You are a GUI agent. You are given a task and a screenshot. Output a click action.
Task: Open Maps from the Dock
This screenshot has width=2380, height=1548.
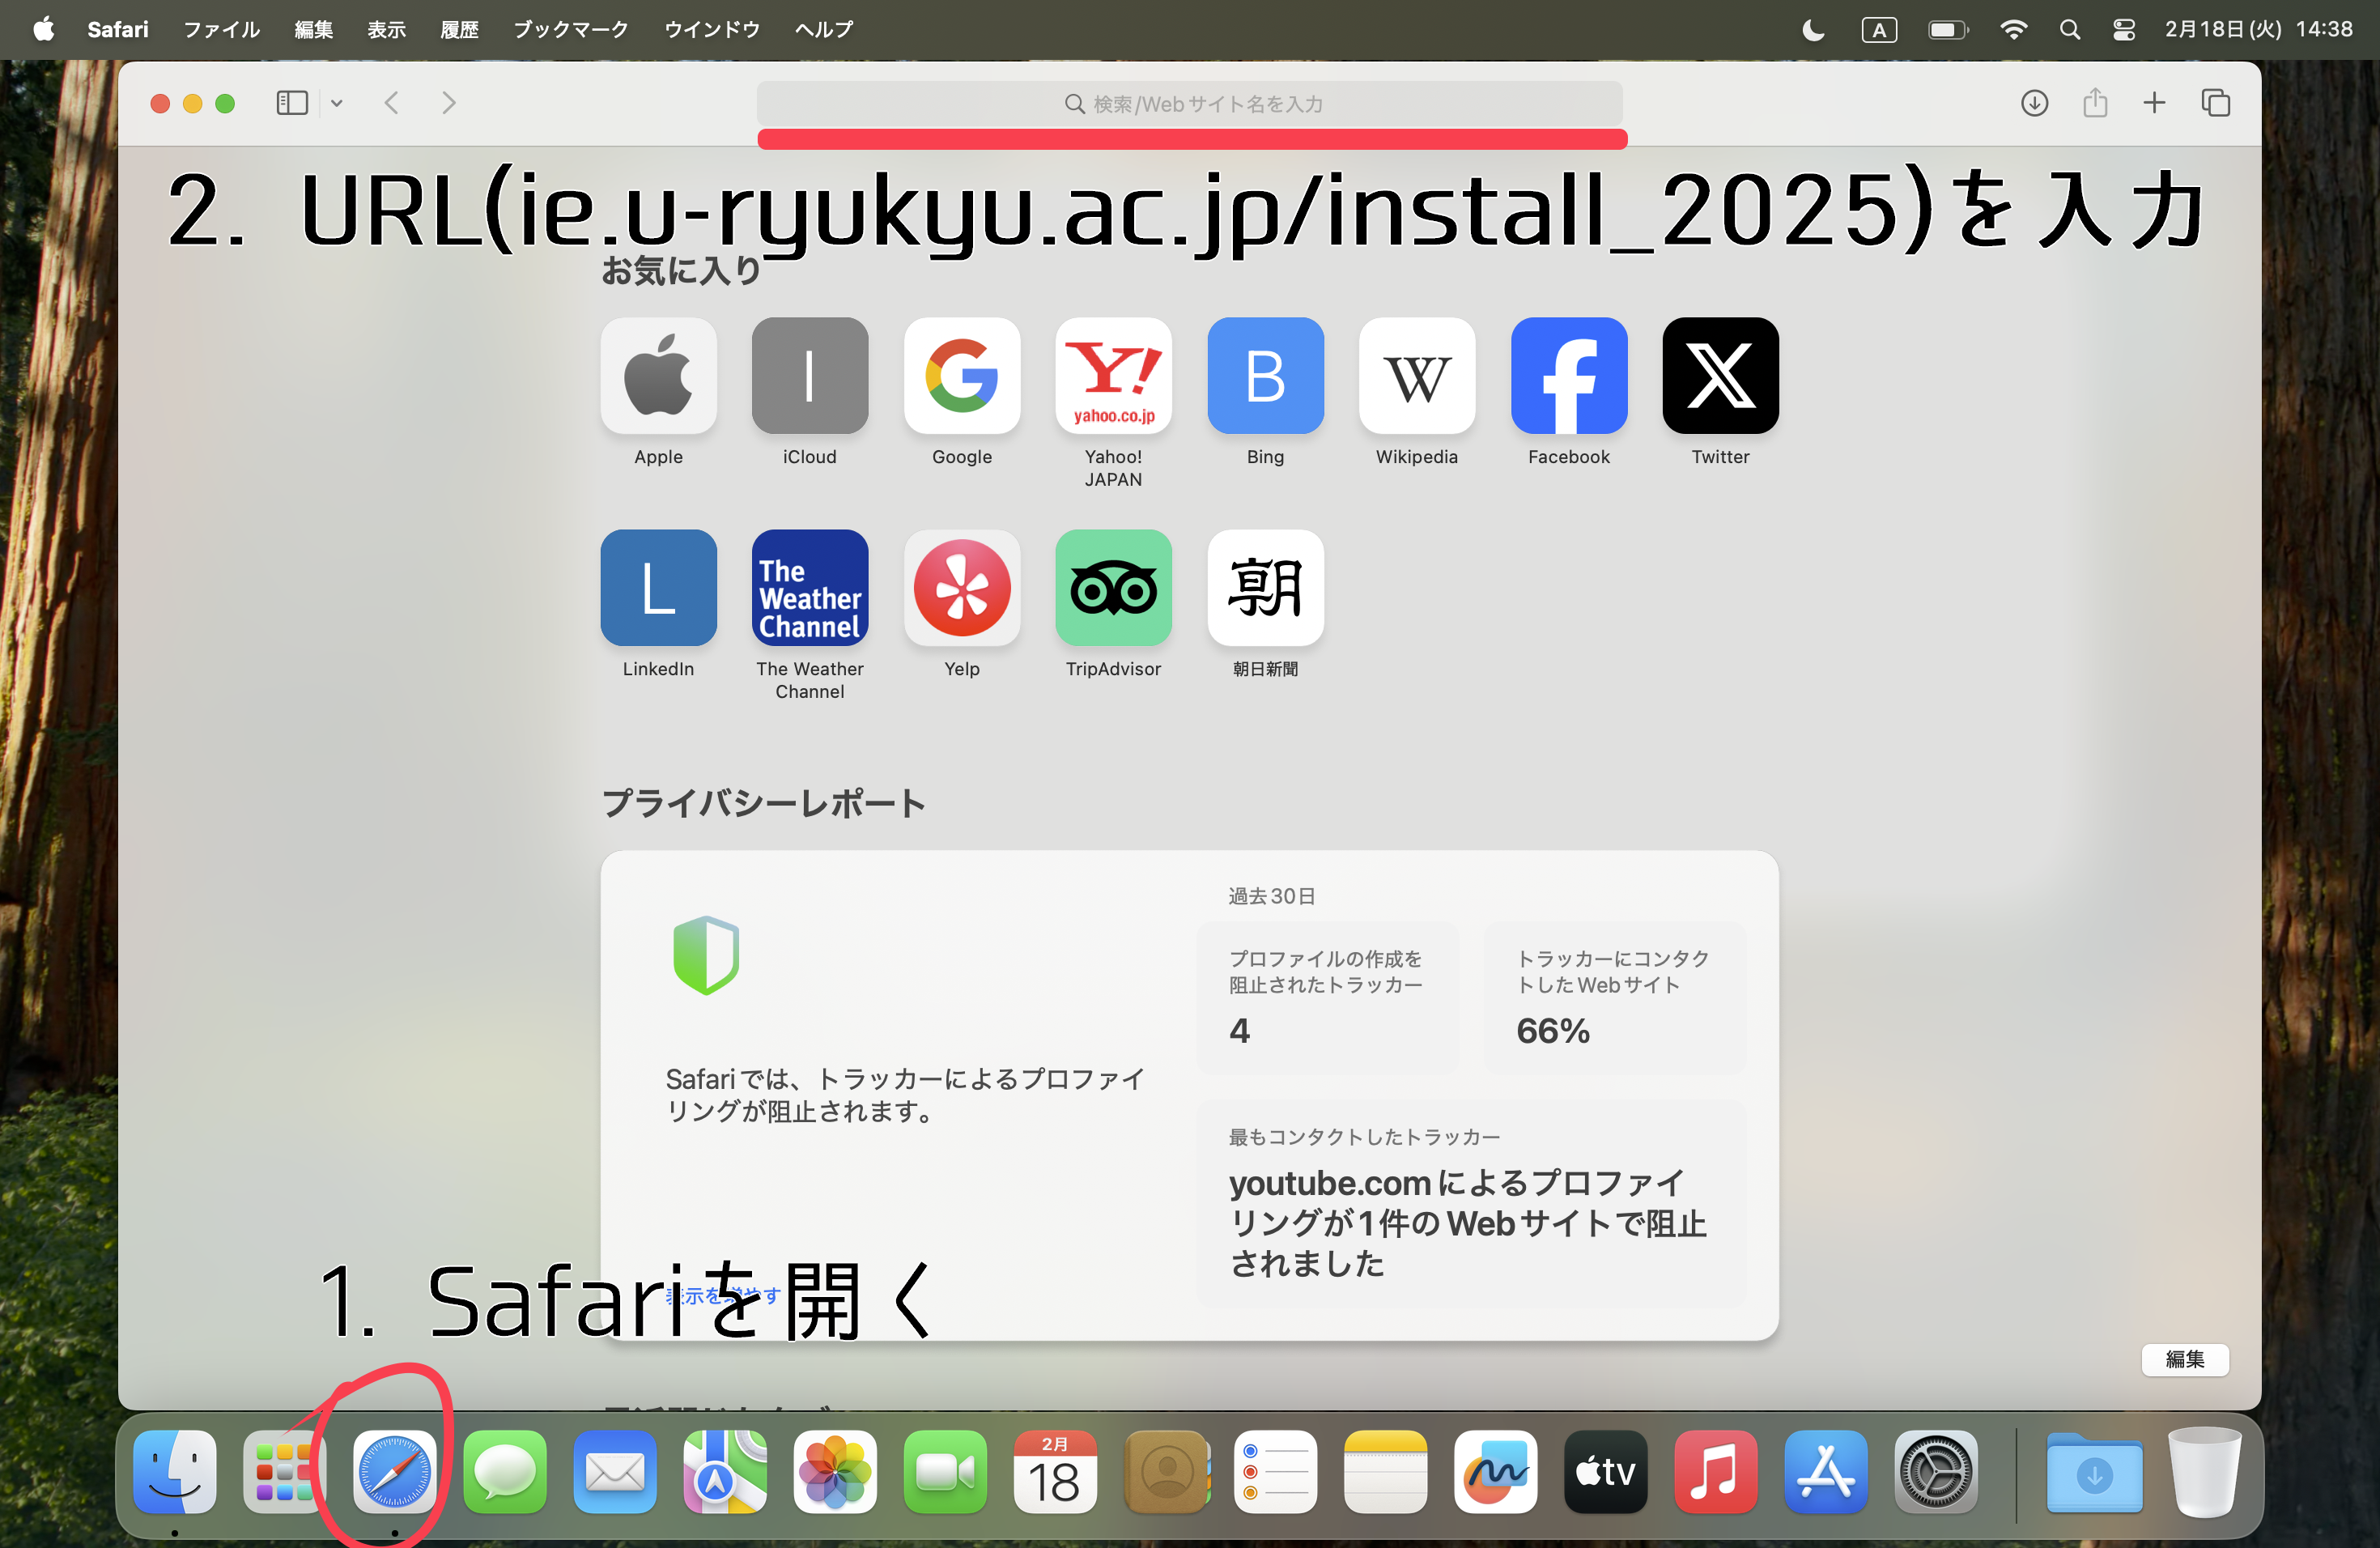click(724, 1471)
